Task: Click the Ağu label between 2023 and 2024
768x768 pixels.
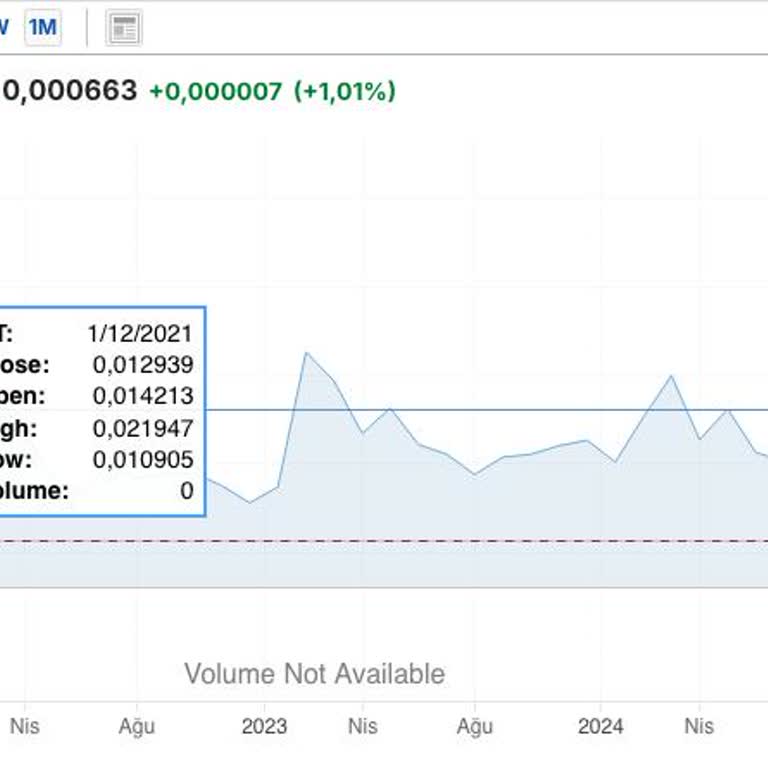Action: (475, 726)
